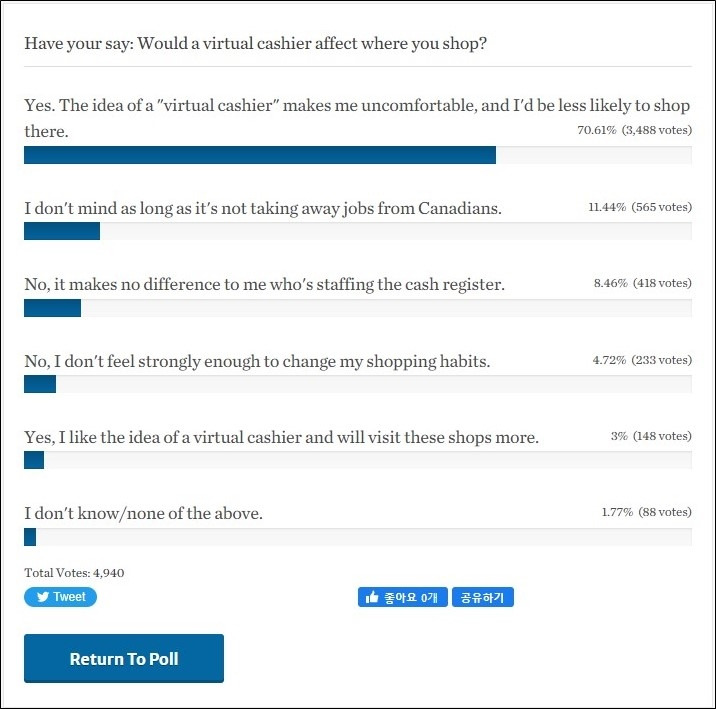Click the Twitter bird icon on Tweet button
Viewport: 716px width, 709px height.
pyautogui.click(x=43, y=597)
